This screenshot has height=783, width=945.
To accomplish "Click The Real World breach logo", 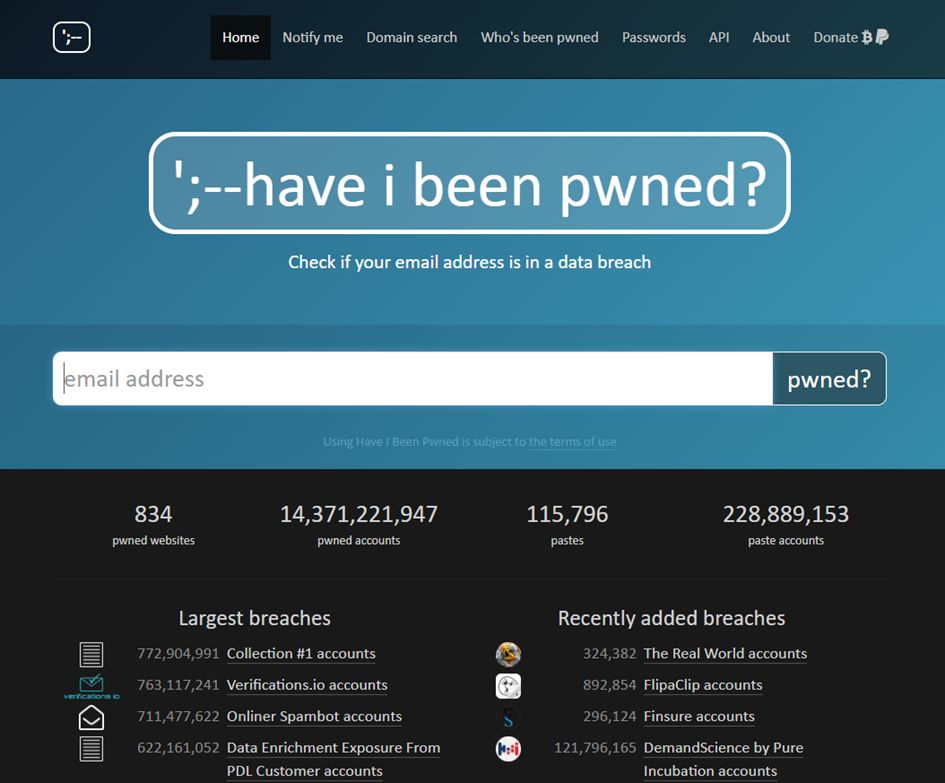I will pyautogui.click(x=508, y=654).
